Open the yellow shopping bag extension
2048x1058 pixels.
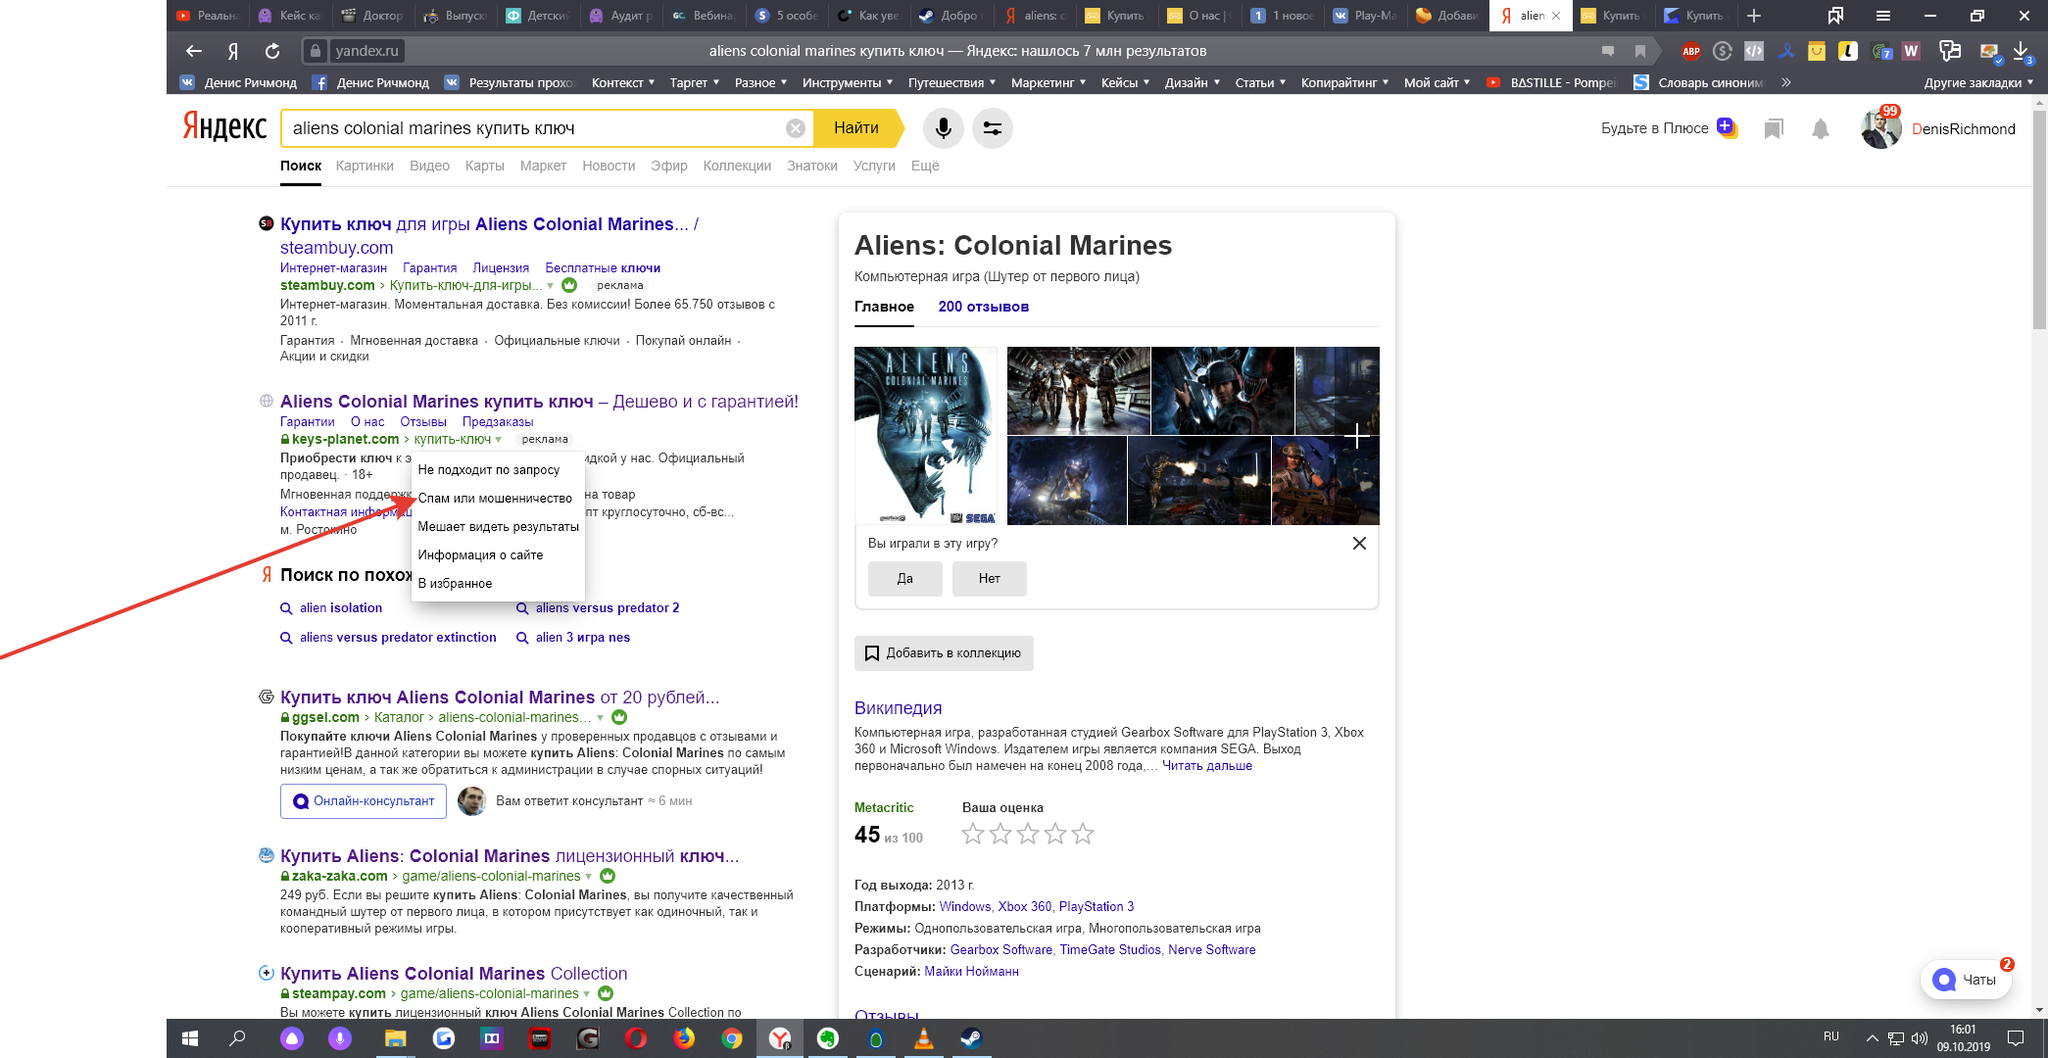click(1817, 51)
